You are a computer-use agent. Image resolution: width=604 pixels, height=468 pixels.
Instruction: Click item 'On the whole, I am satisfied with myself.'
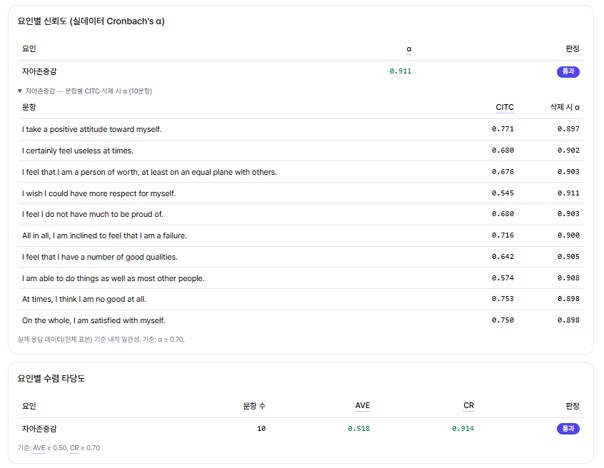[94, 320]
